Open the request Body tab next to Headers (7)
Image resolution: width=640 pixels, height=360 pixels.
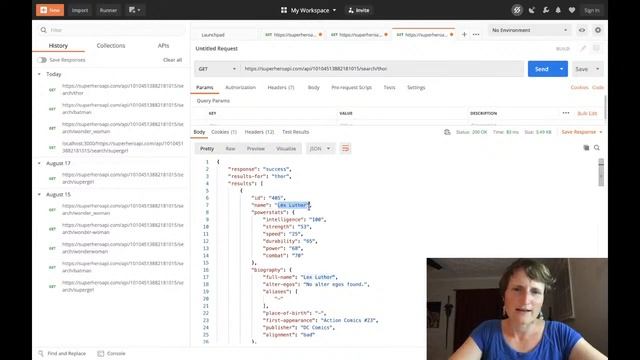(313, 87)
